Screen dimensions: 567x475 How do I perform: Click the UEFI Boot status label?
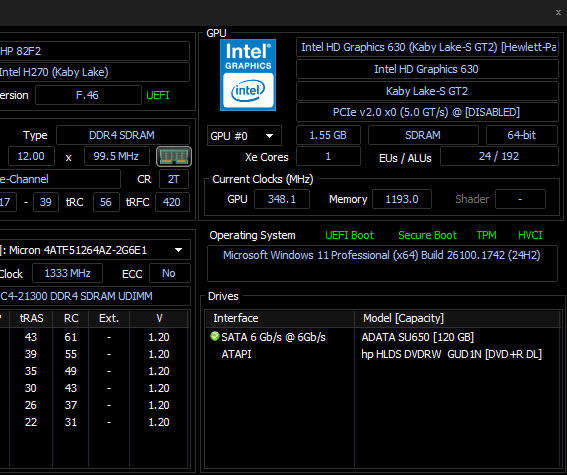tap(349, 235)
